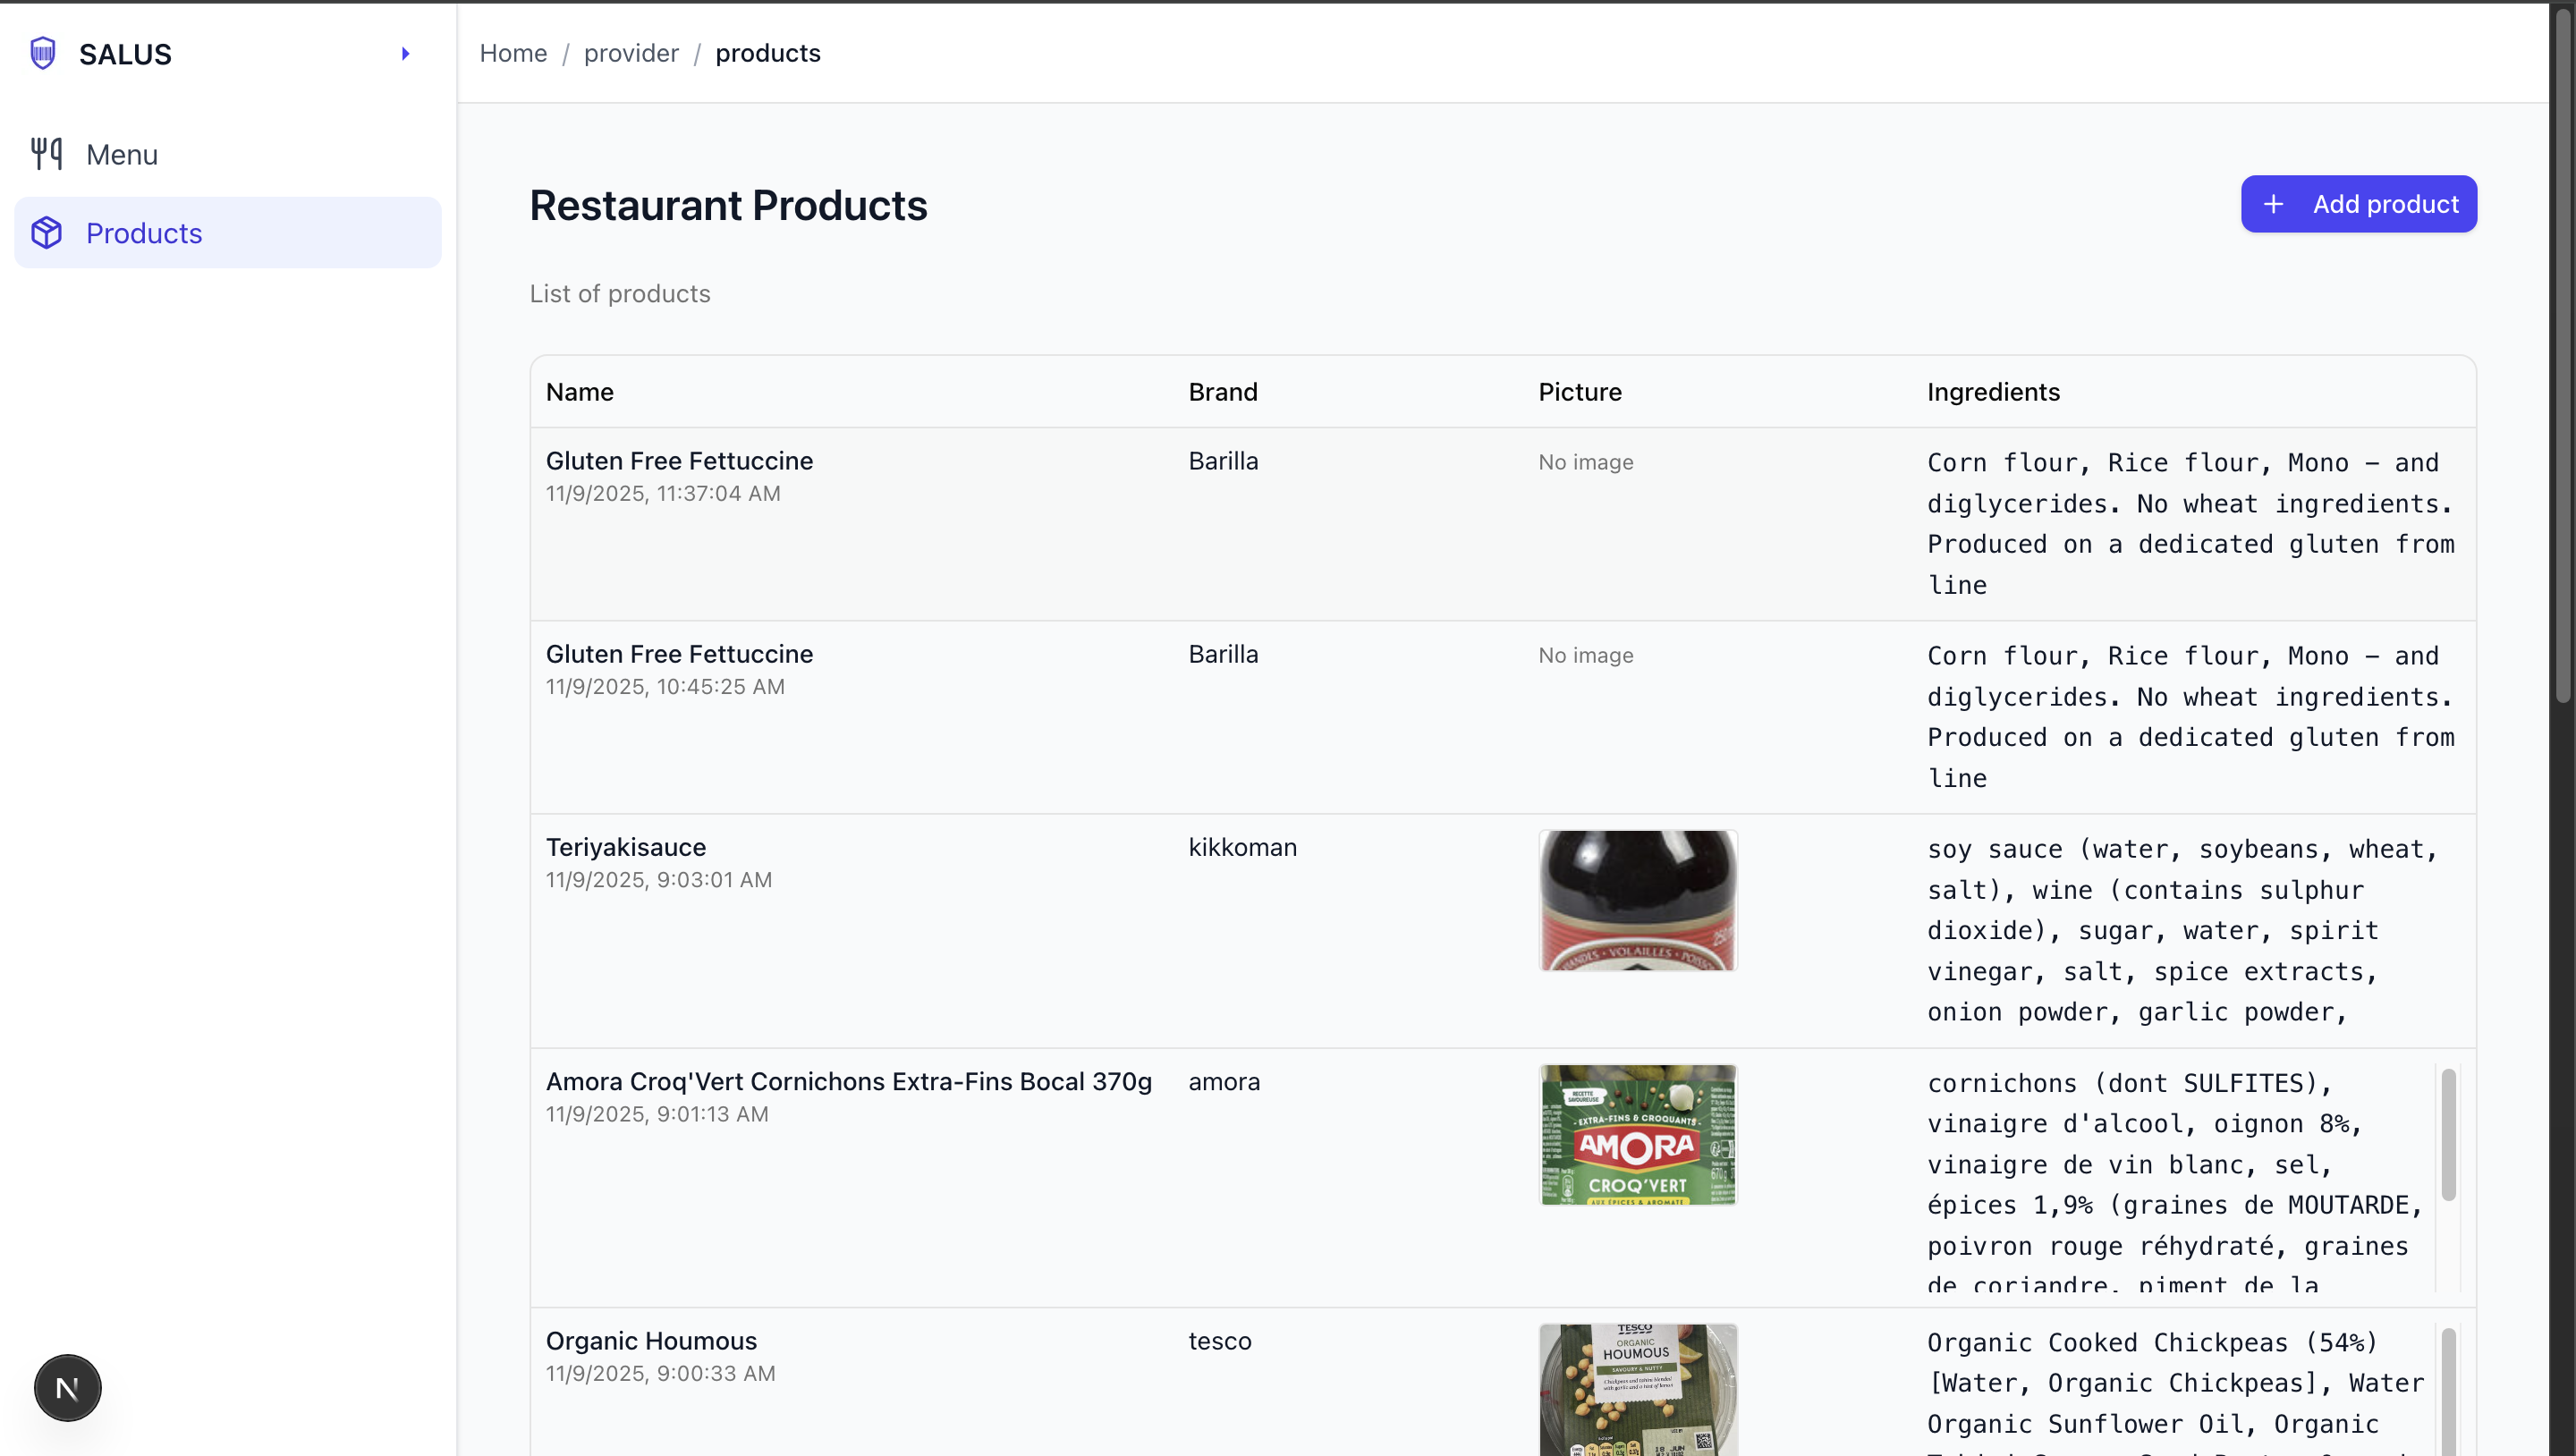Image resolution: width=2576 pixels, height=1456 pixels.
Task: Click the Products box icon
Action: (x=46, y=233)
